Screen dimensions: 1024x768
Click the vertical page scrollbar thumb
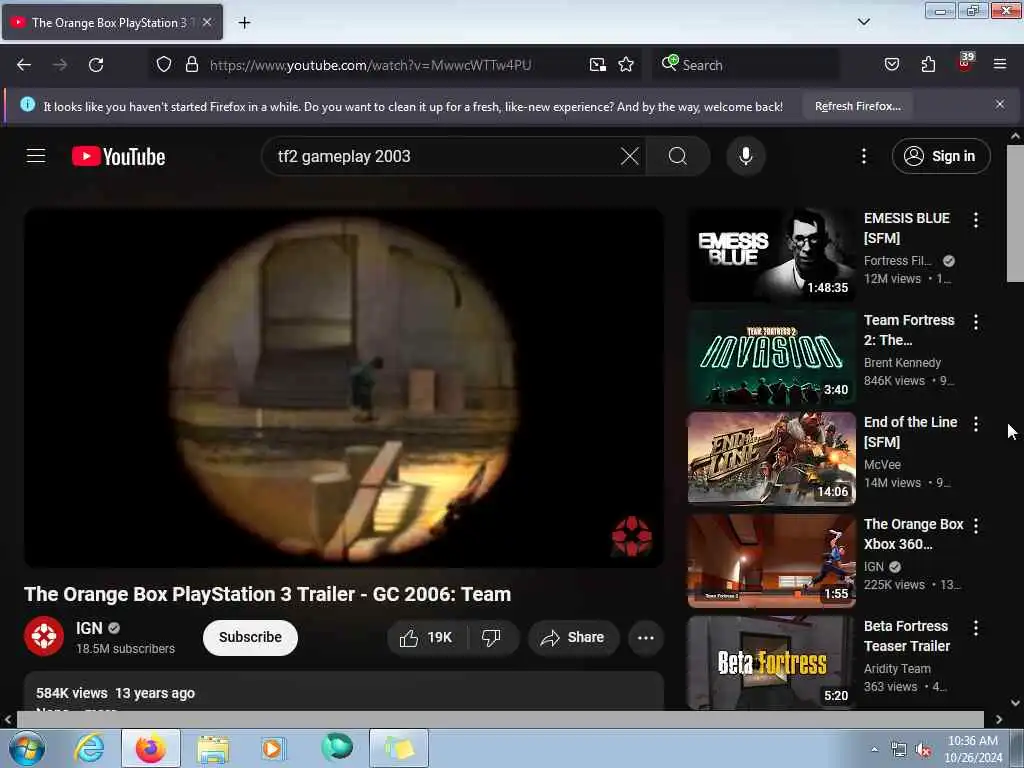1015,214
